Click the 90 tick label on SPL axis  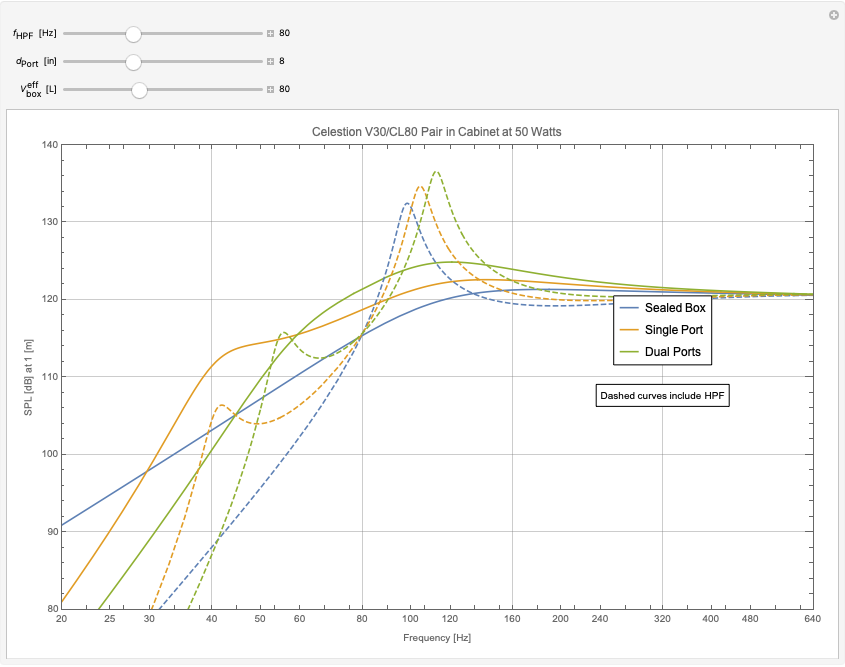click(52, 532)
